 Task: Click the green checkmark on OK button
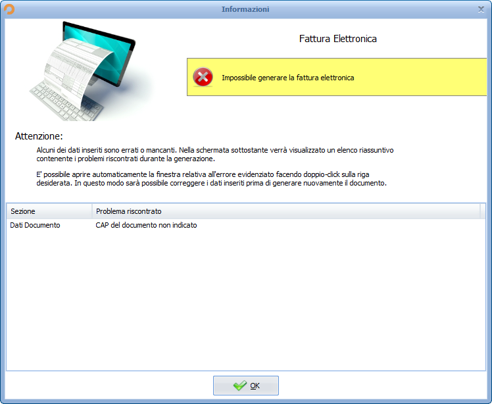pos(240,386)
